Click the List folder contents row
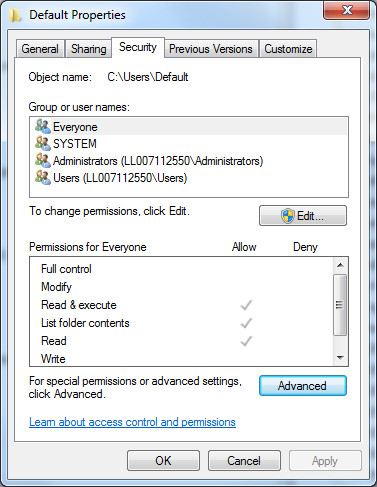 pyautogui.click(x=182, y=323)
